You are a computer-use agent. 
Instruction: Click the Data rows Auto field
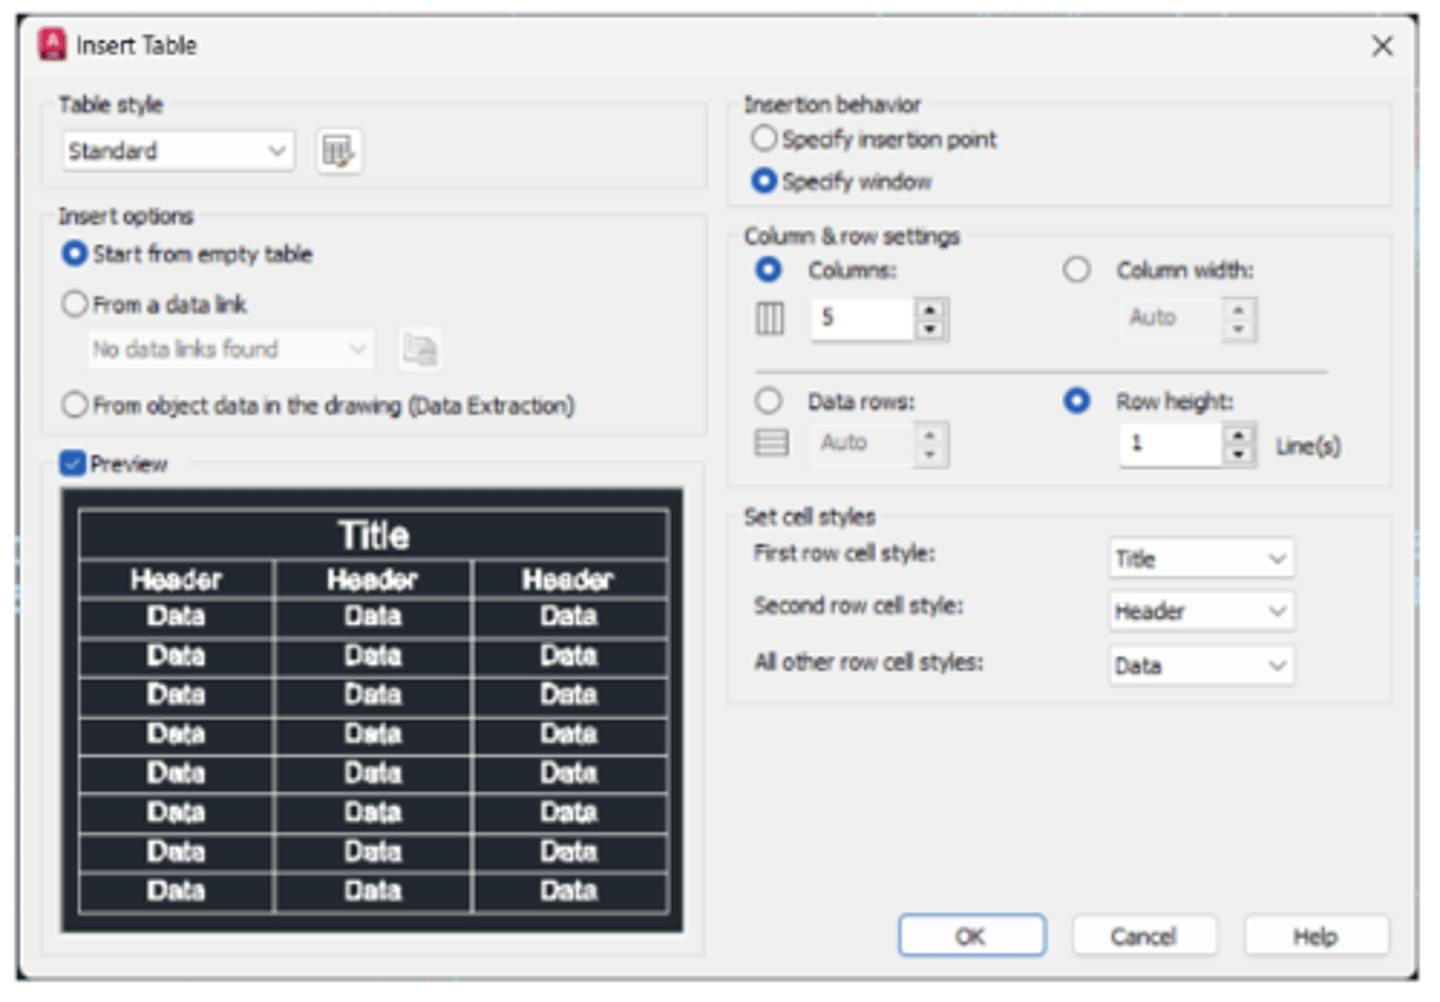coord(863,444)
